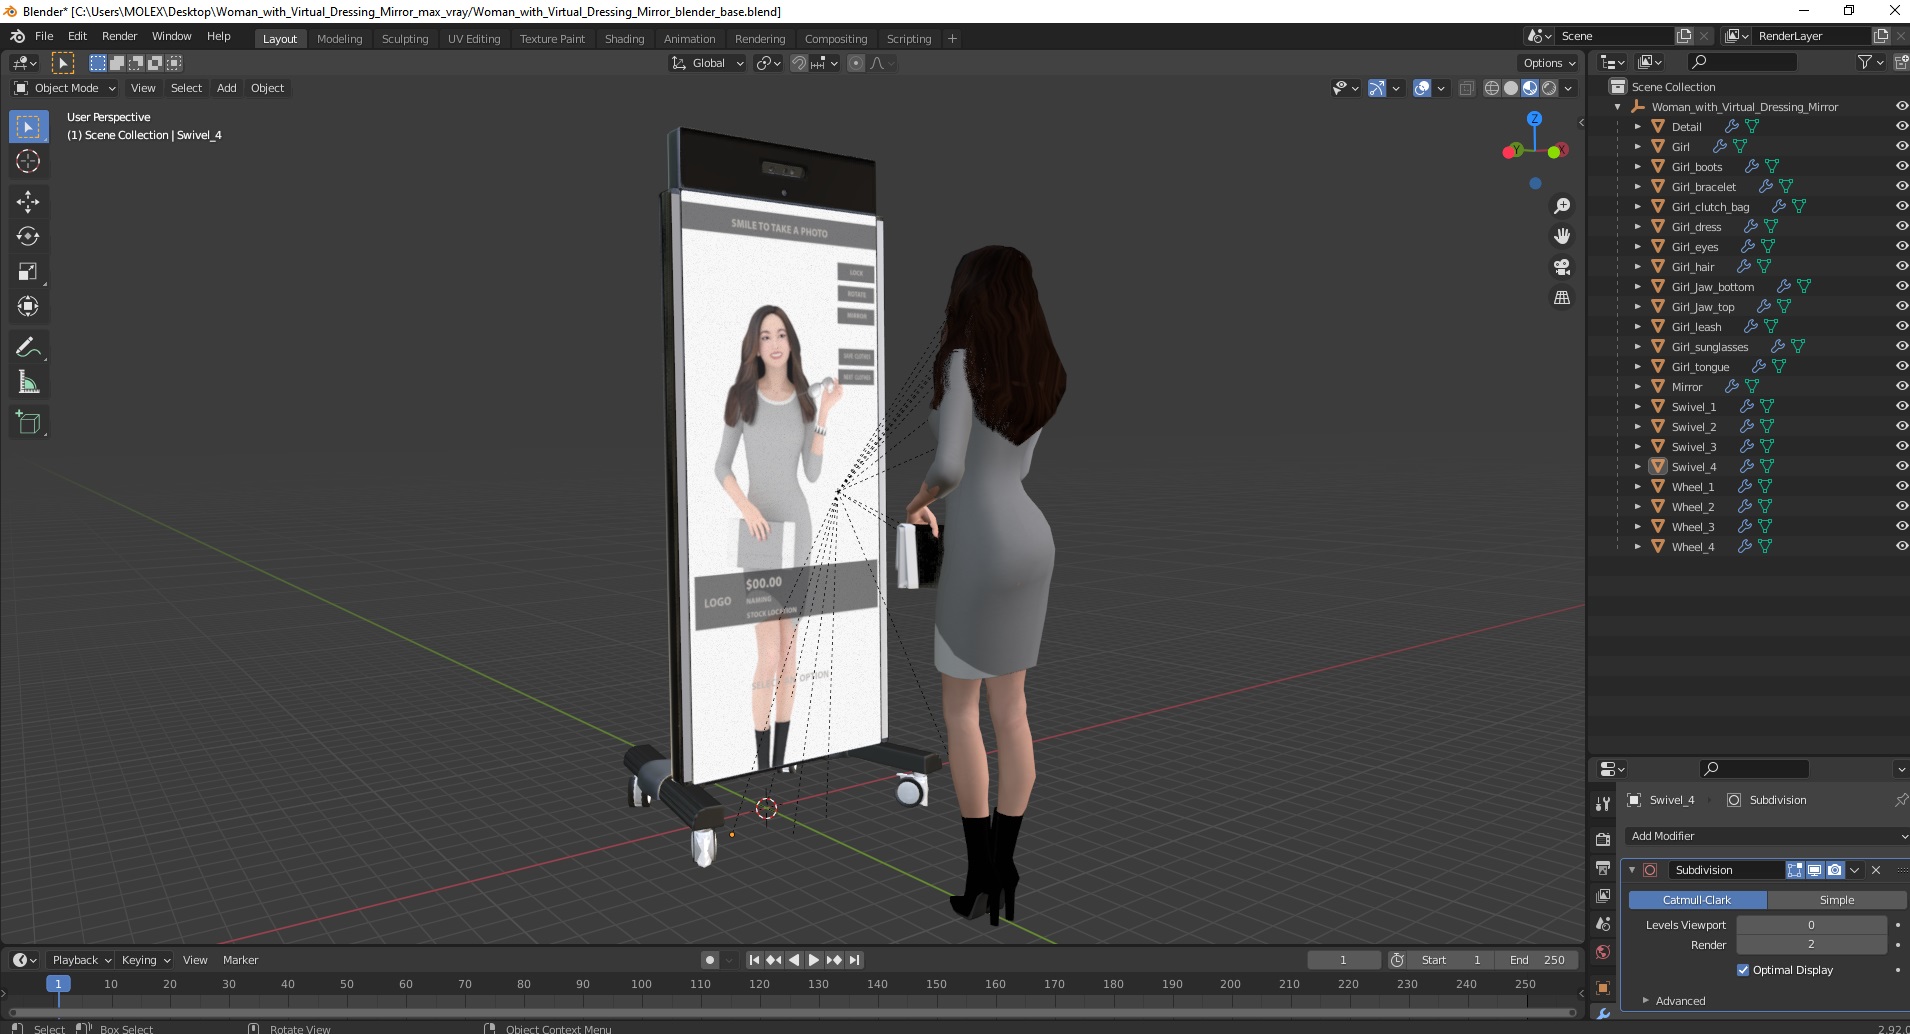Open the Object properties tab
This screenshot has height=1034, width=1910.
[1602, 988]
